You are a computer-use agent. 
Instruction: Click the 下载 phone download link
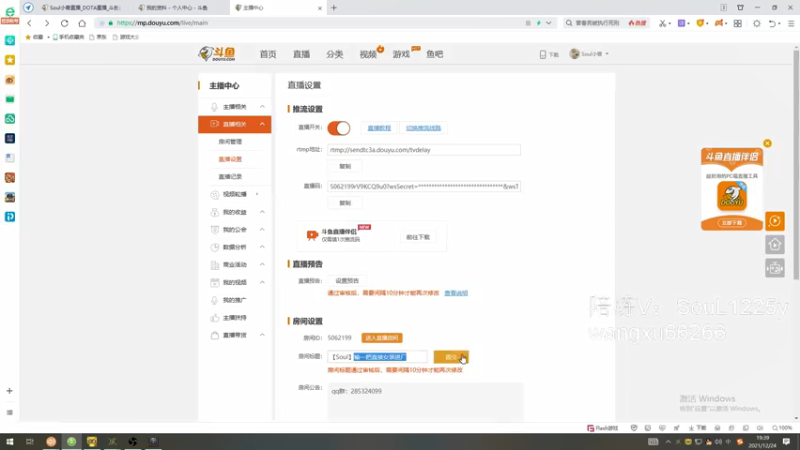click(x=549, y=54)
